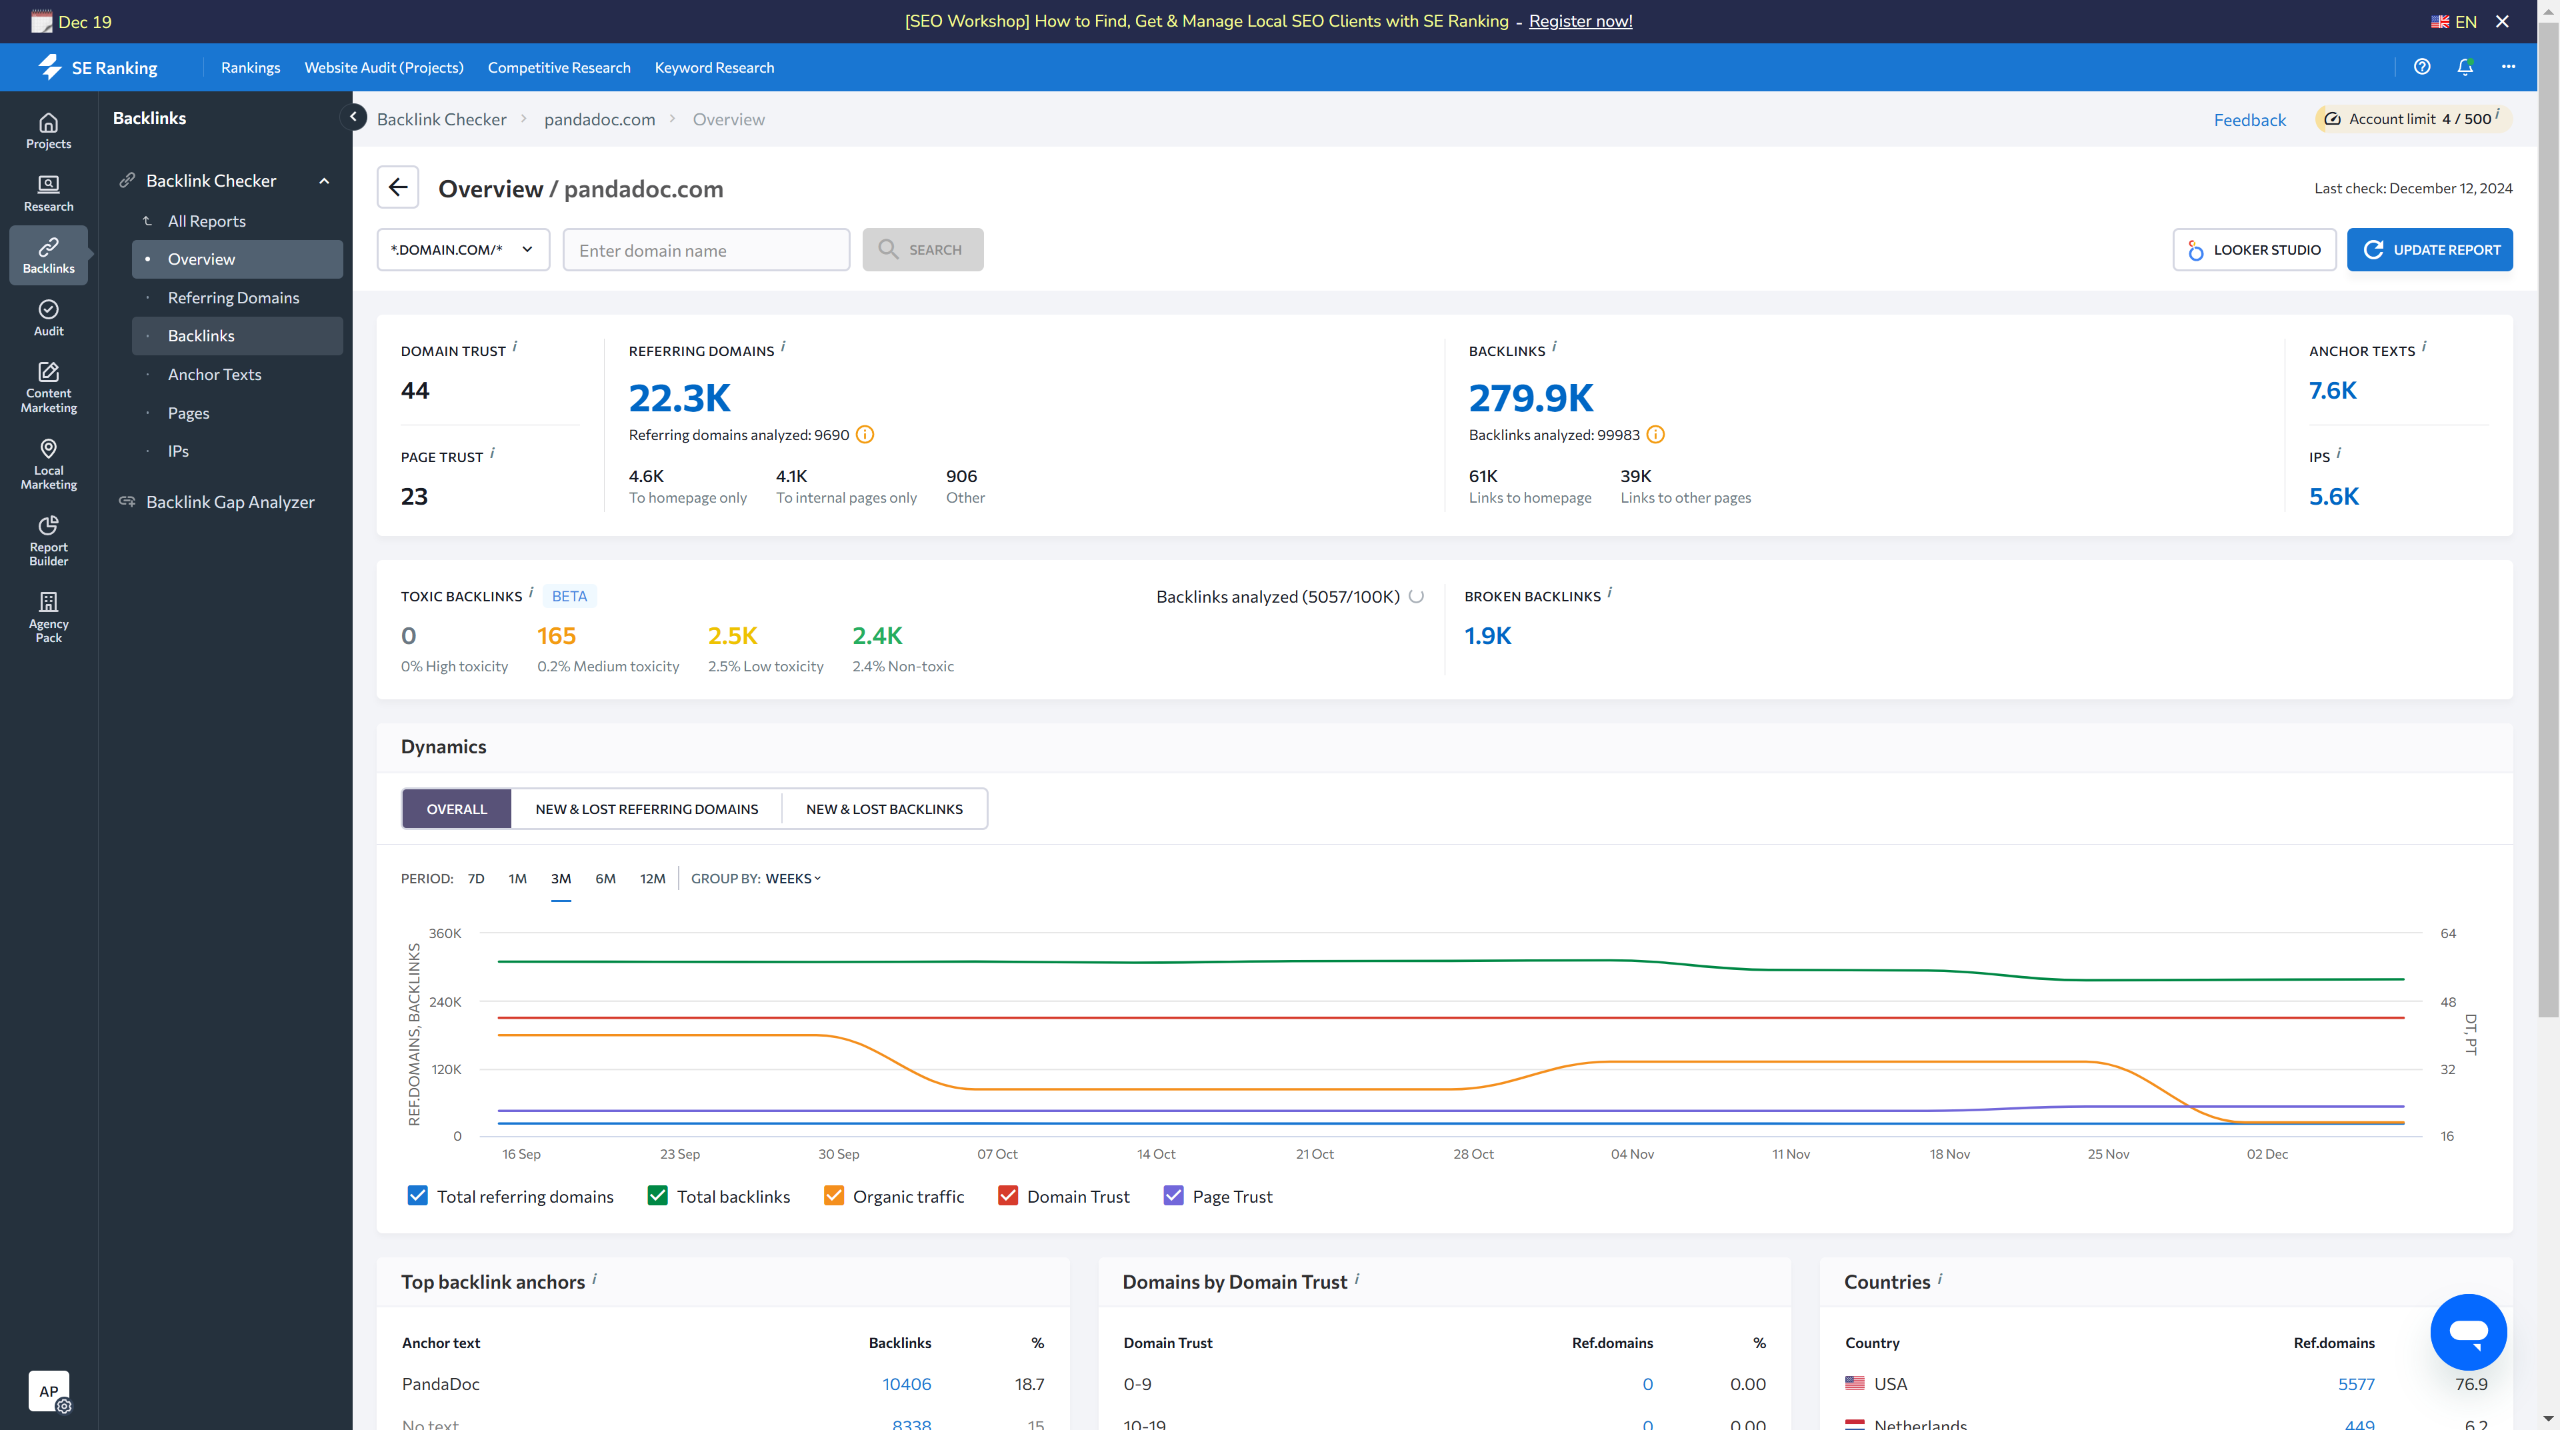2560x1430 pixels.
Task: Collapse the Backlink Checker menu section
Action: 324,181
